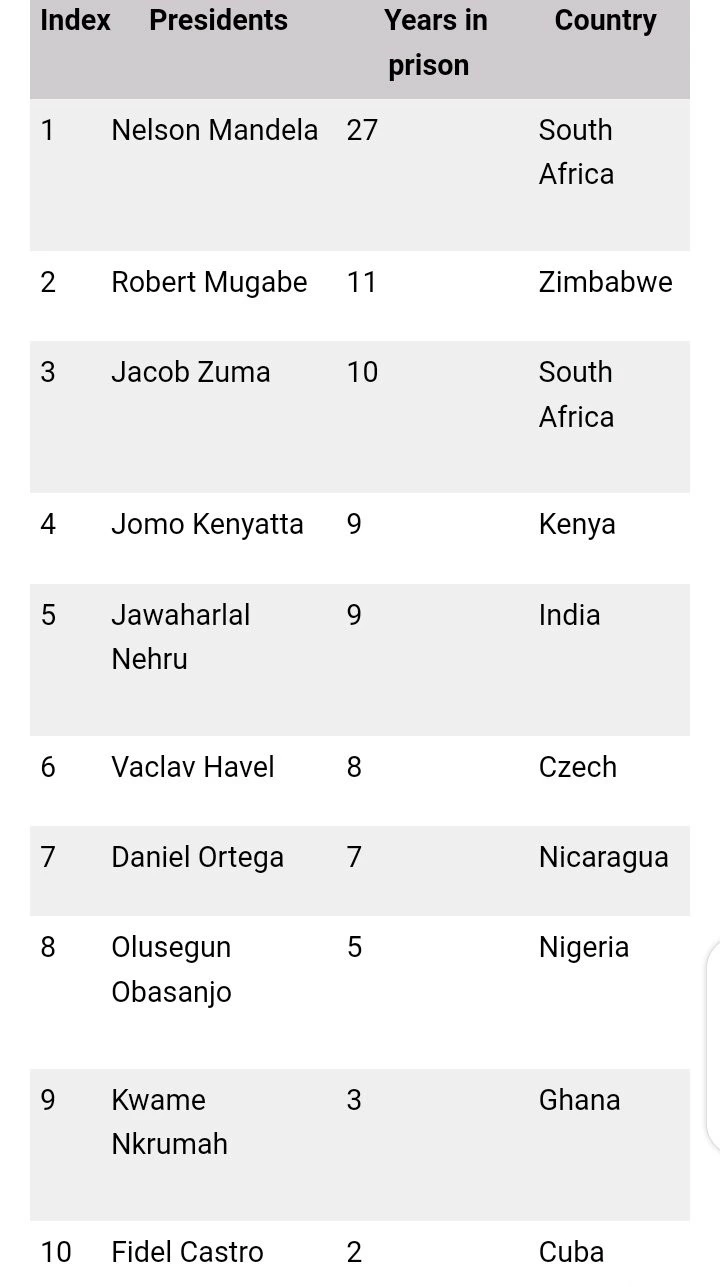Tap the edge panel handle on right side
Screen dimensions: 720x1287
tap(713, 1045)
